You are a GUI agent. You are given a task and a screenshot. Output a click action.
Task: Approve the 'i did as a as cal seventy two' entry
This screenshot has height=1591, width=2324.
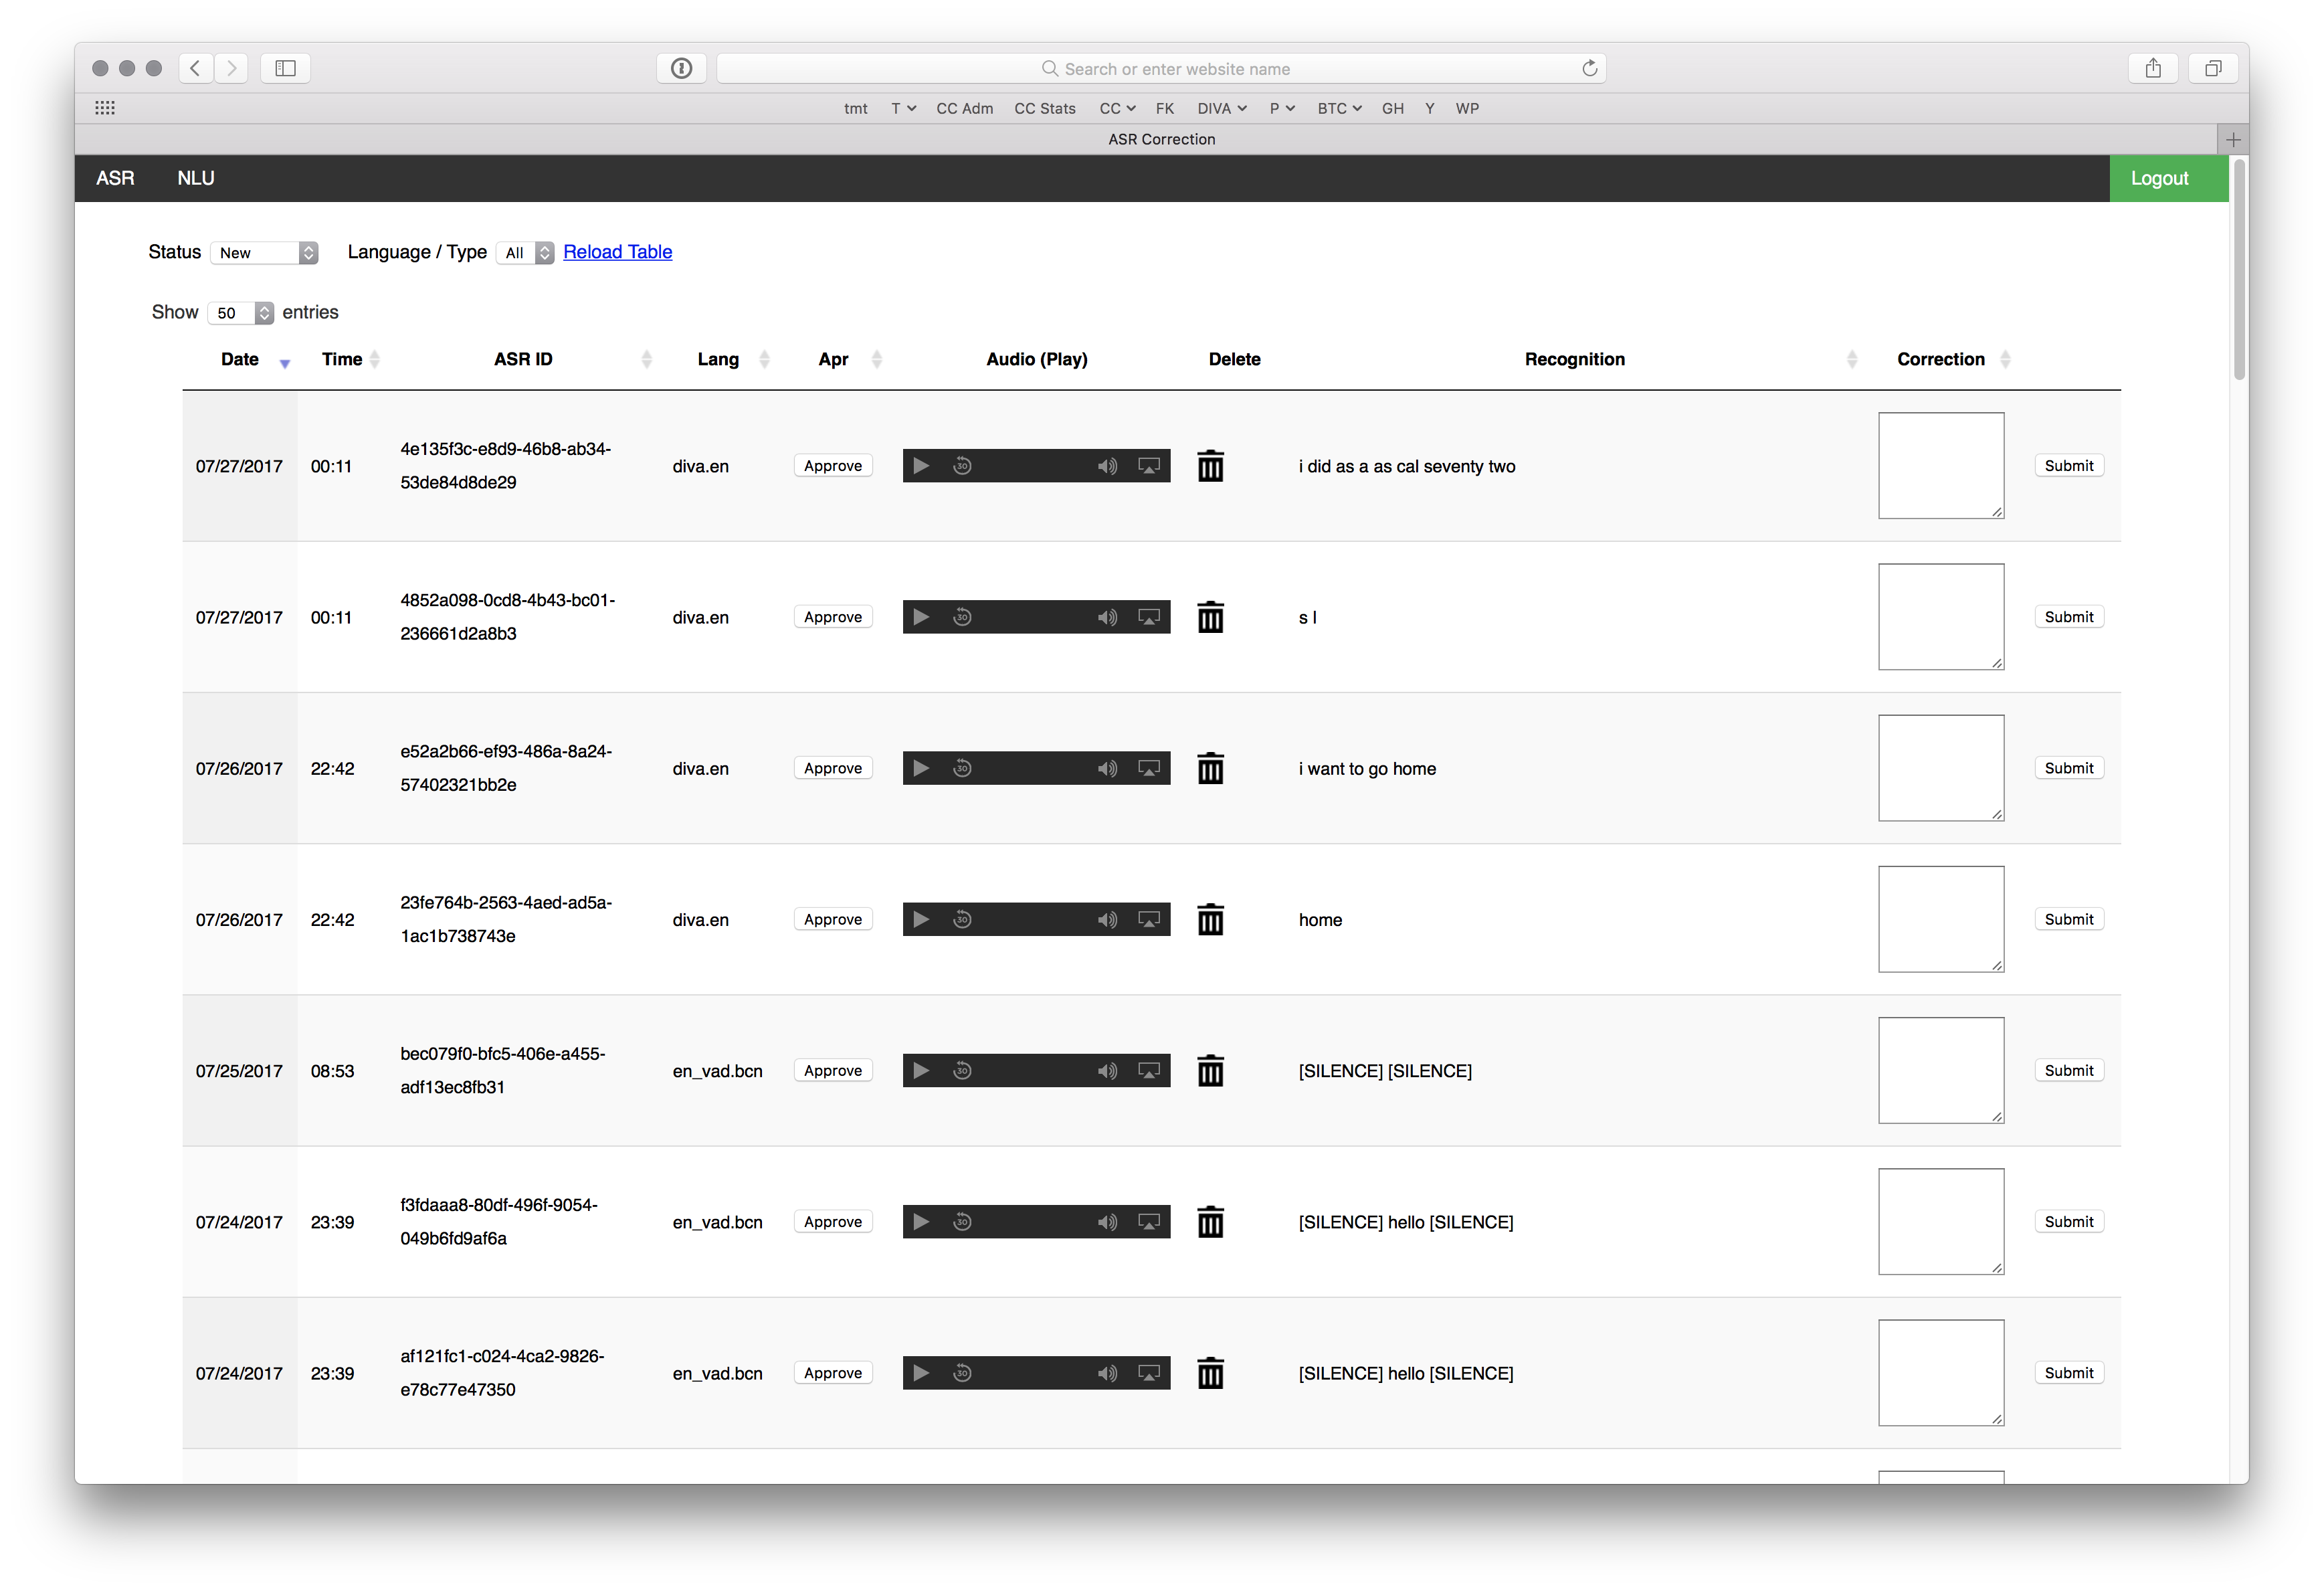point(833,466)
